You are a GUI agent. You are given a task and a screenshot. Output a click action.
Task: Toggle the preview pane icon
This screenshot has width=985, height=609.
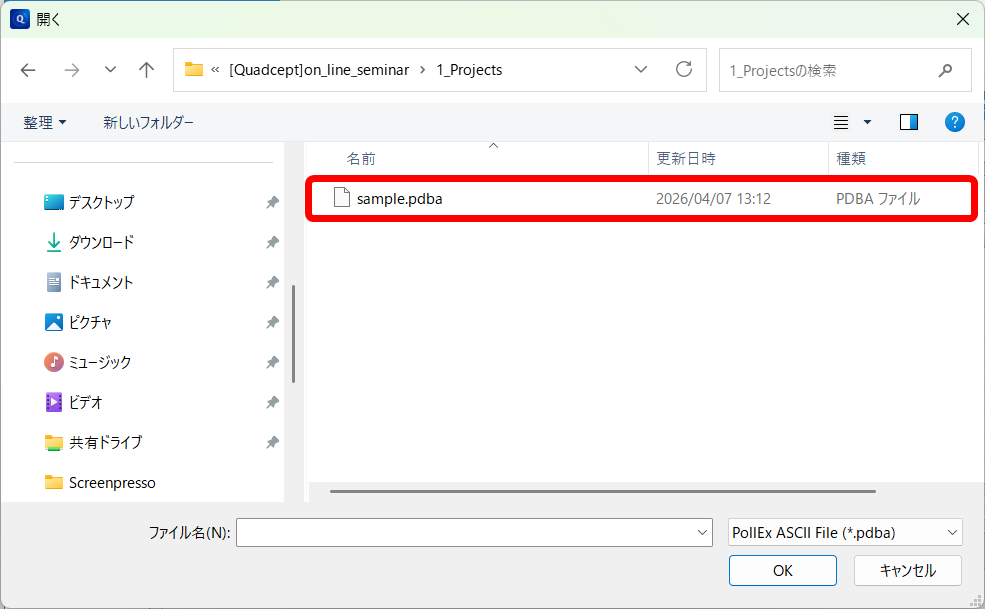coord(908,122)
